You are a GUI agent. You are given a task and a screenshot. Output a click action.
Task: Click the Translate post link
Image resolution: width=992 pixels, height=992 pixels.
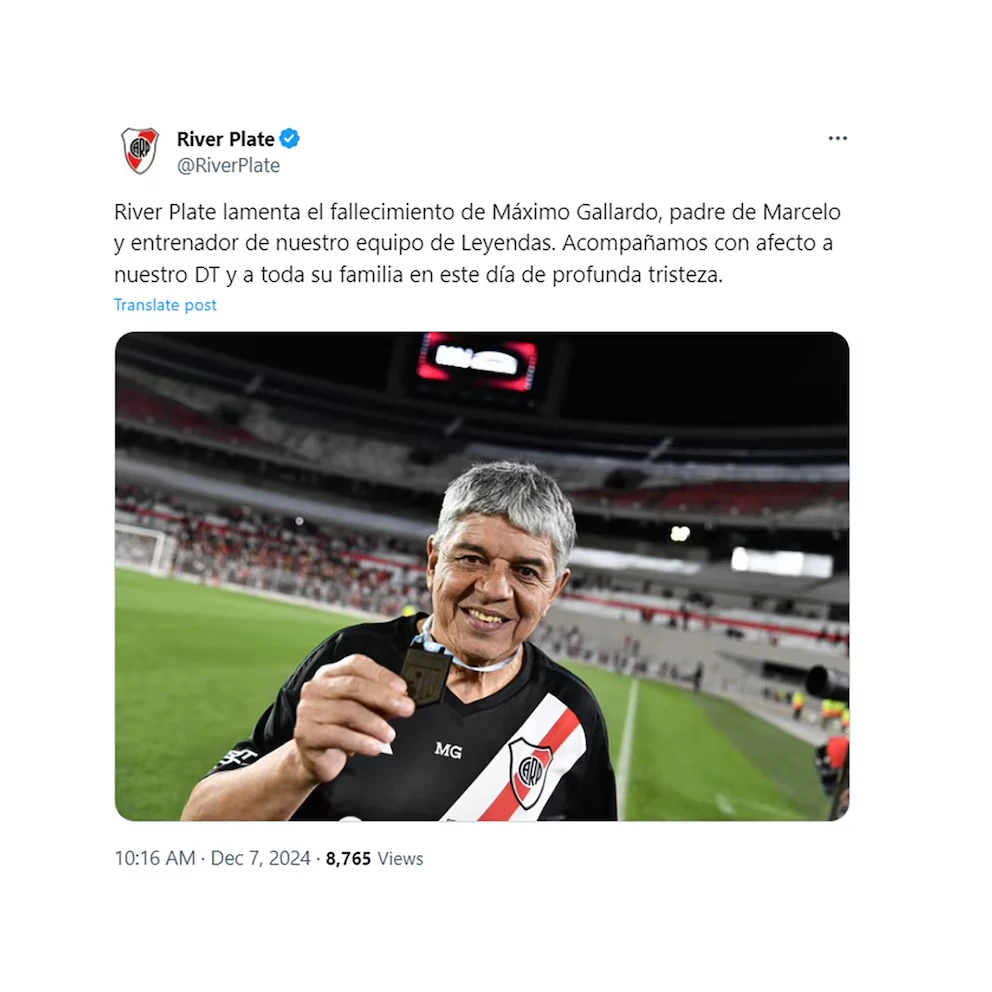click(x=165, y=305)
